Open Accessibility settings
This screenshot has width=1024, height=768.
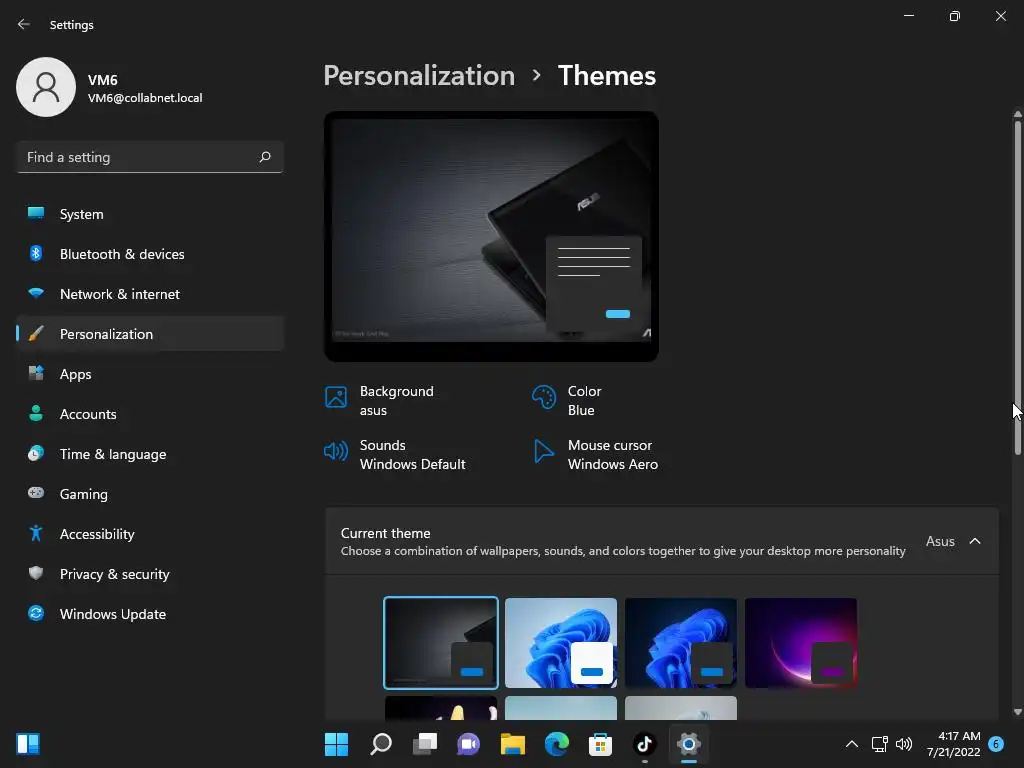coord(150,534)
